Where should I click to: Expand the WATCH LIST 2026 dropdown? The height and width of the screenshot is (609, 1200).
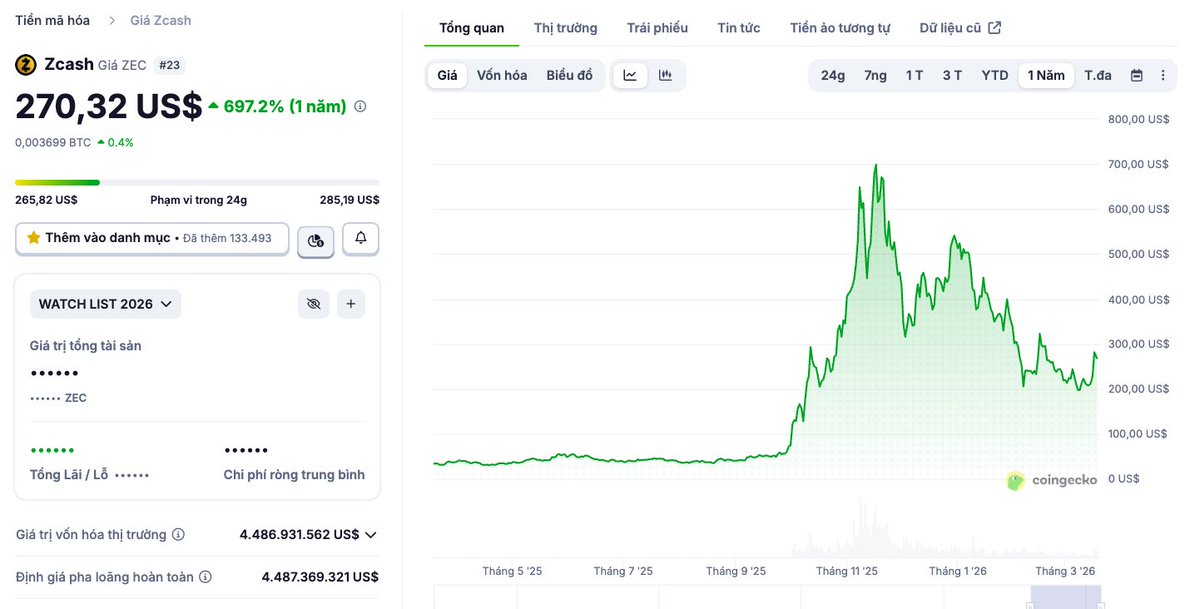tap(105, 304)
